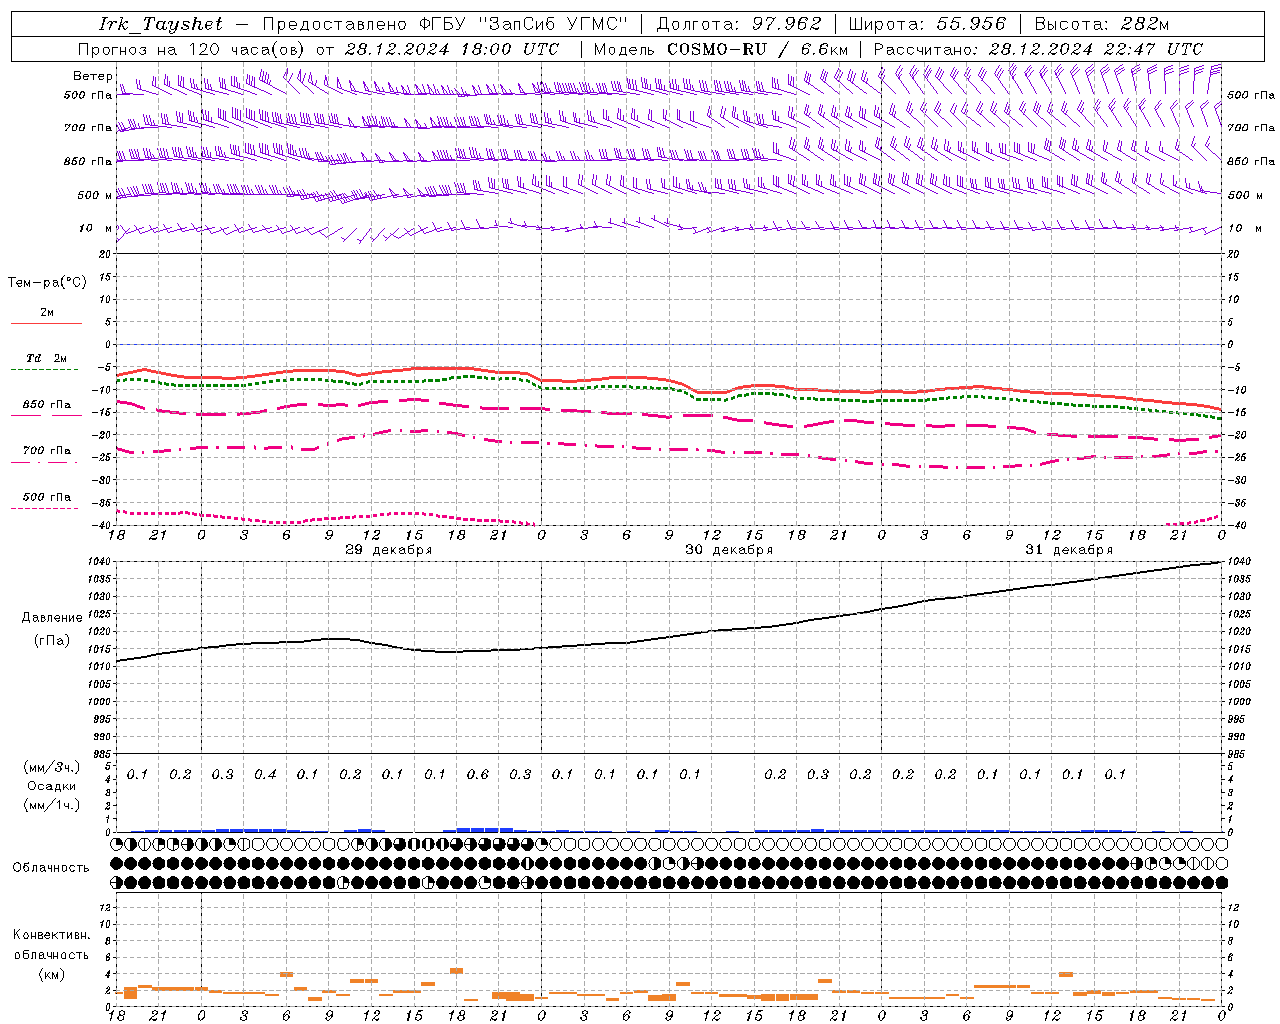
Task: Select the Модель COSMO-RU / 6.6км text
Action: click(x=721, y=49)
